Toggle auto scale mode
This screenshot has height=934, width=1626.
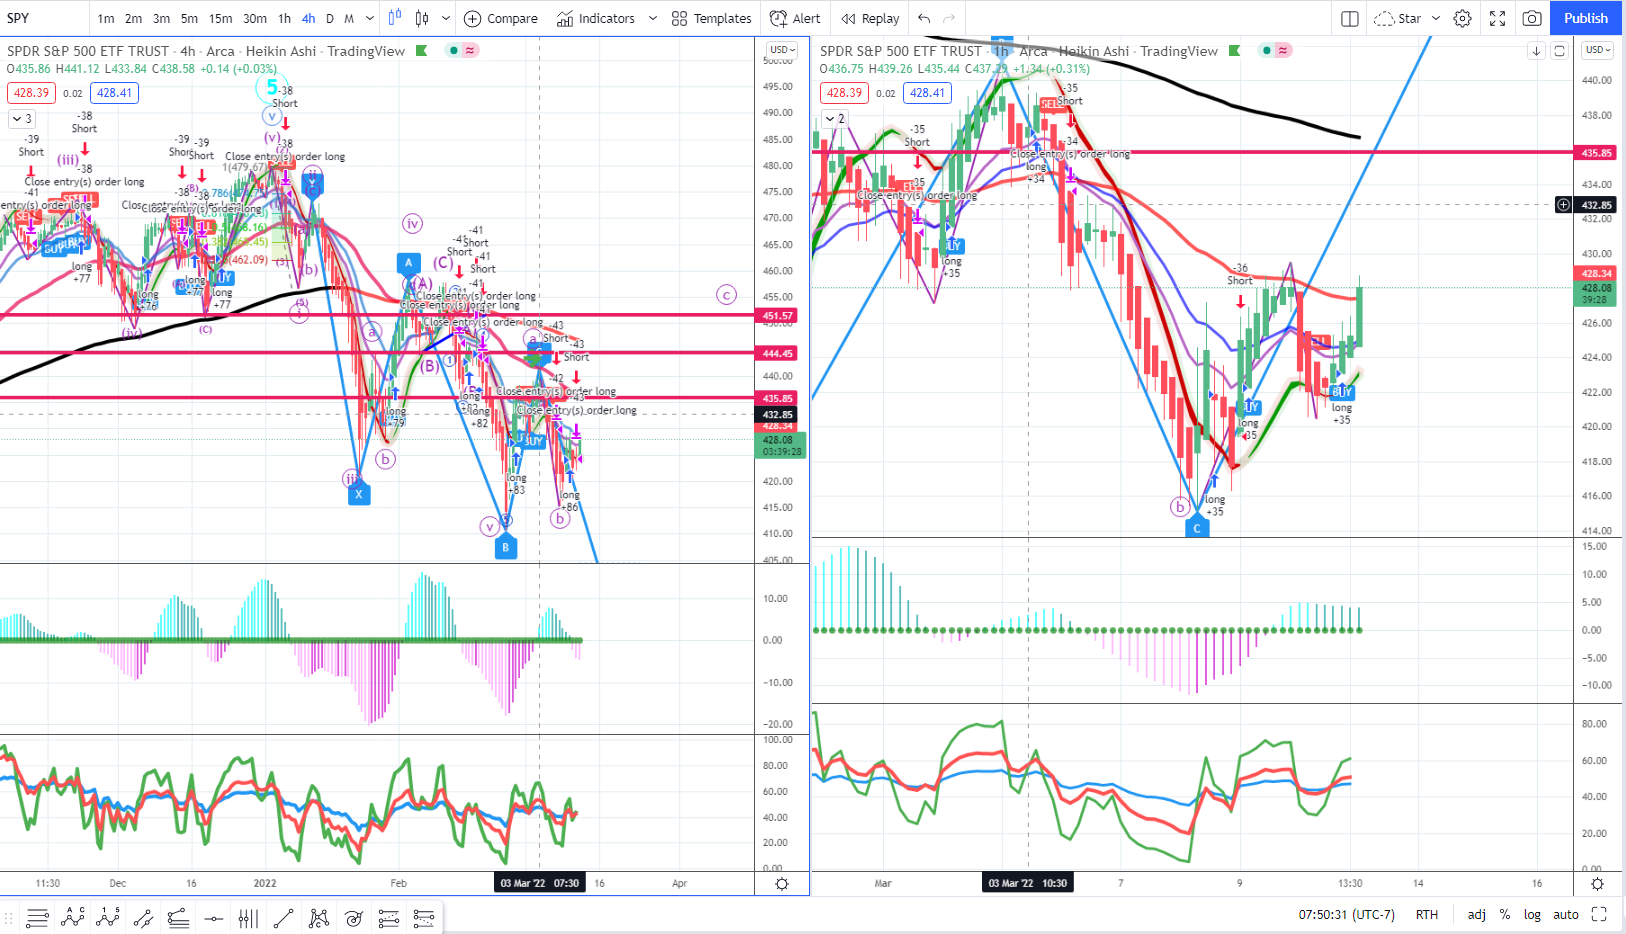pos(1566,914)
